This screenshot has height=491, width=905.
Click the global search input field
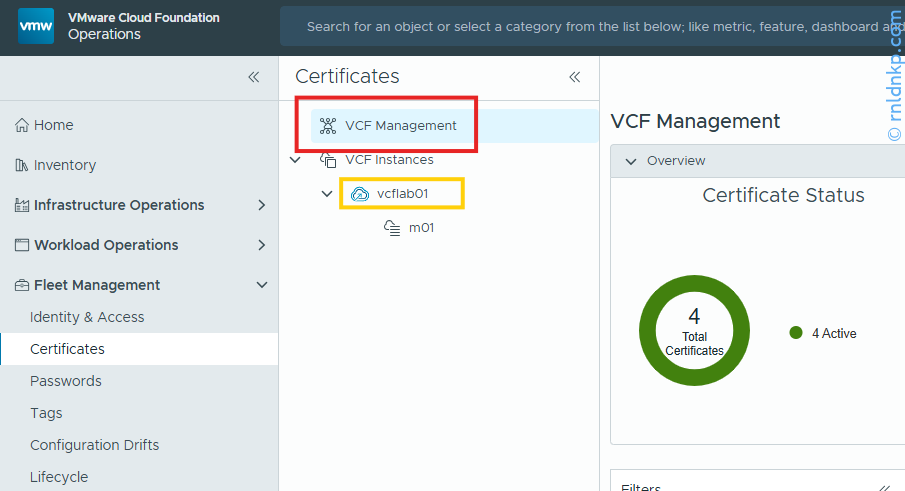[590, 27]
